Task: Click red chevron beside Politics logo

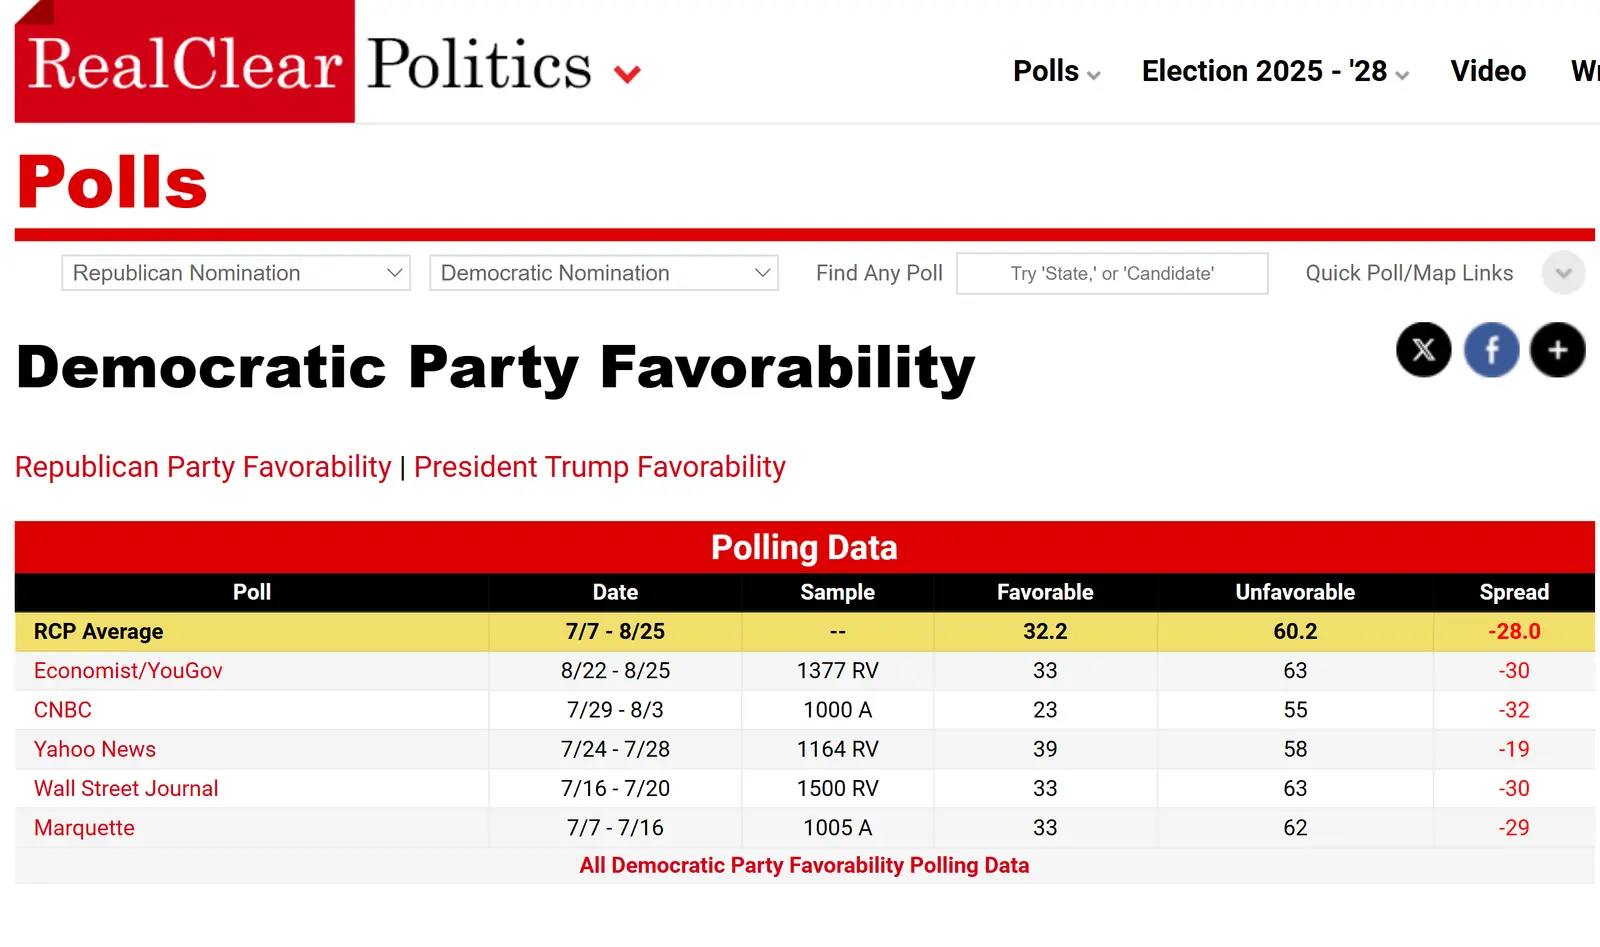Action: pyautogui.click(x=627, y=74)
